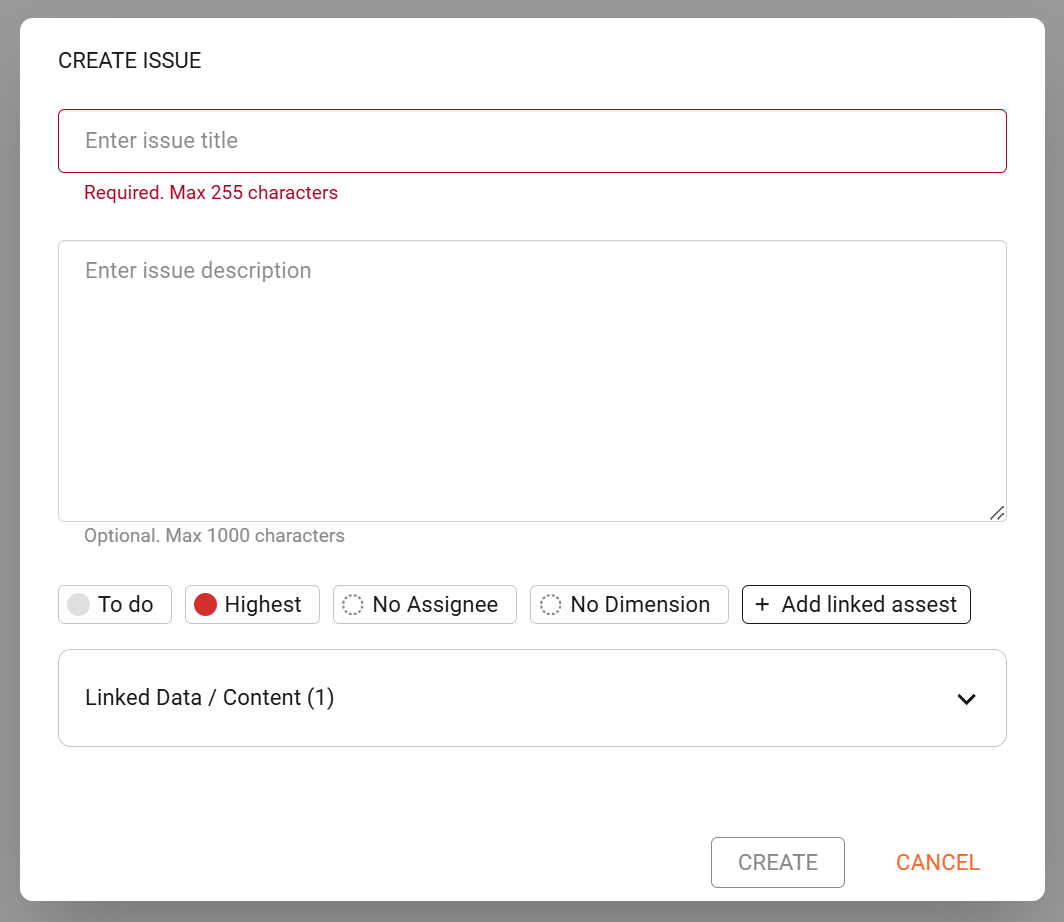Click the gray status circle icon
Screen dimensions: 1064x922
coord(79,605)
